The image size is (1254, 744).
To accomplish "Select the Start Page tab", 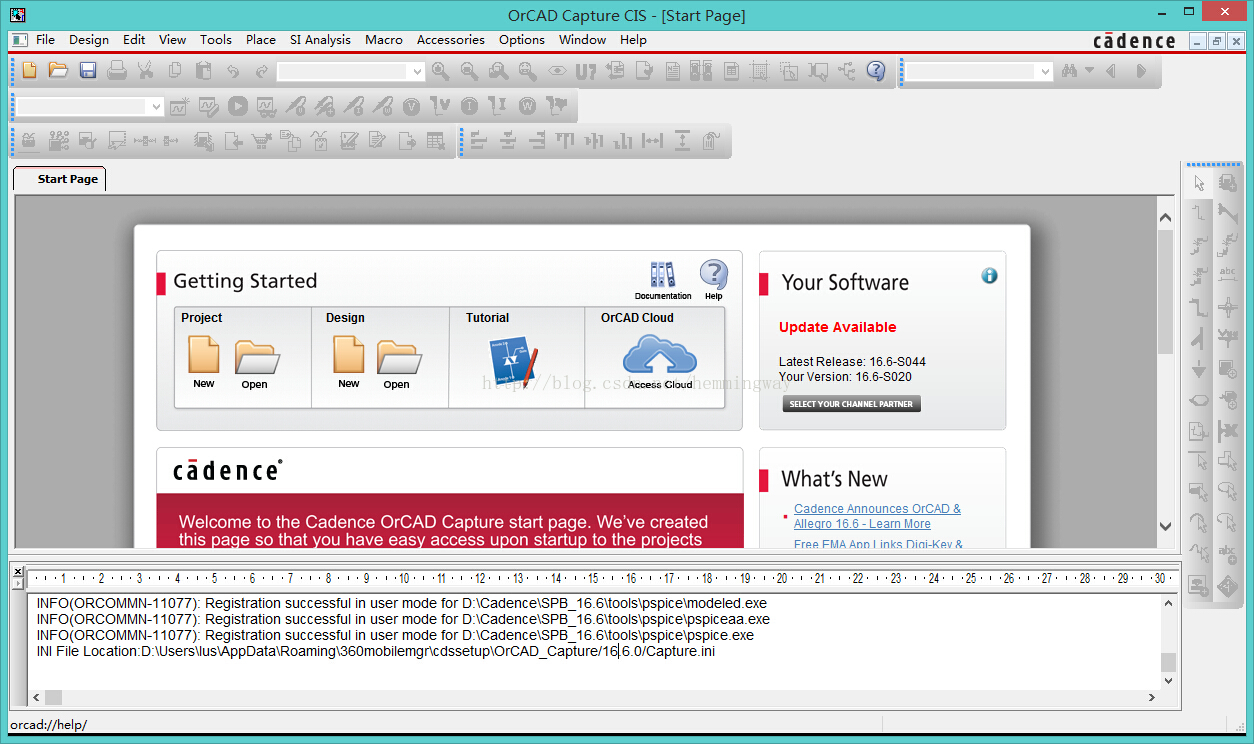I will pyautogui.click(x=60, y=179).
